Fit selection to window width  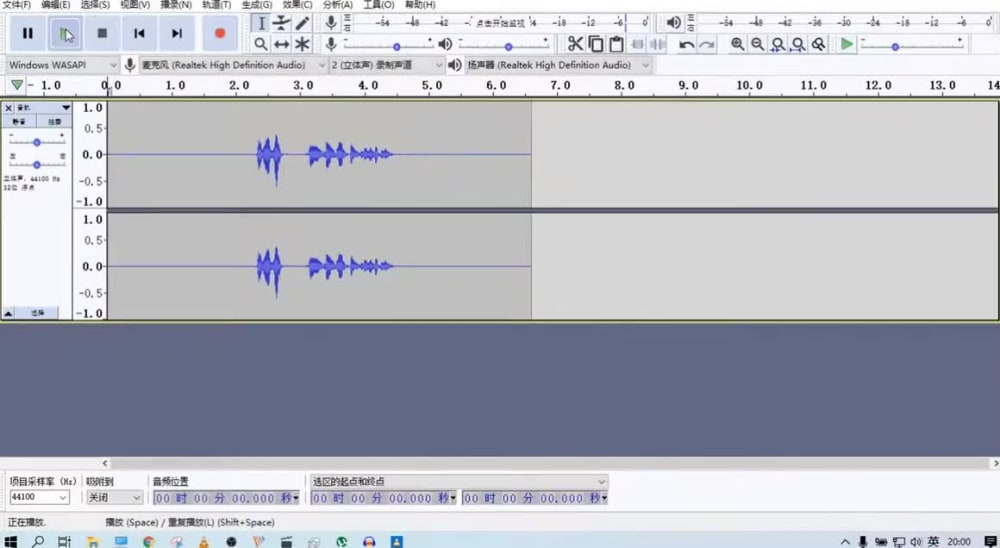(778, 44)
